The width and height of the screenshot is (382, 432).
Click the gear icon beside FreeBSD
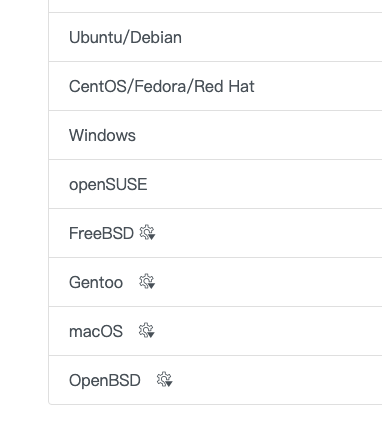[x=147, y=233]
